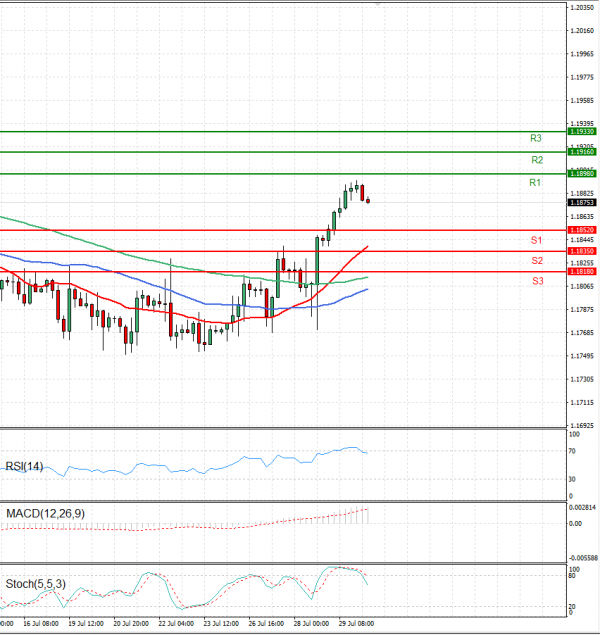
Task: Click the 1.19585 price axis value
Action: tap(582, 100)
